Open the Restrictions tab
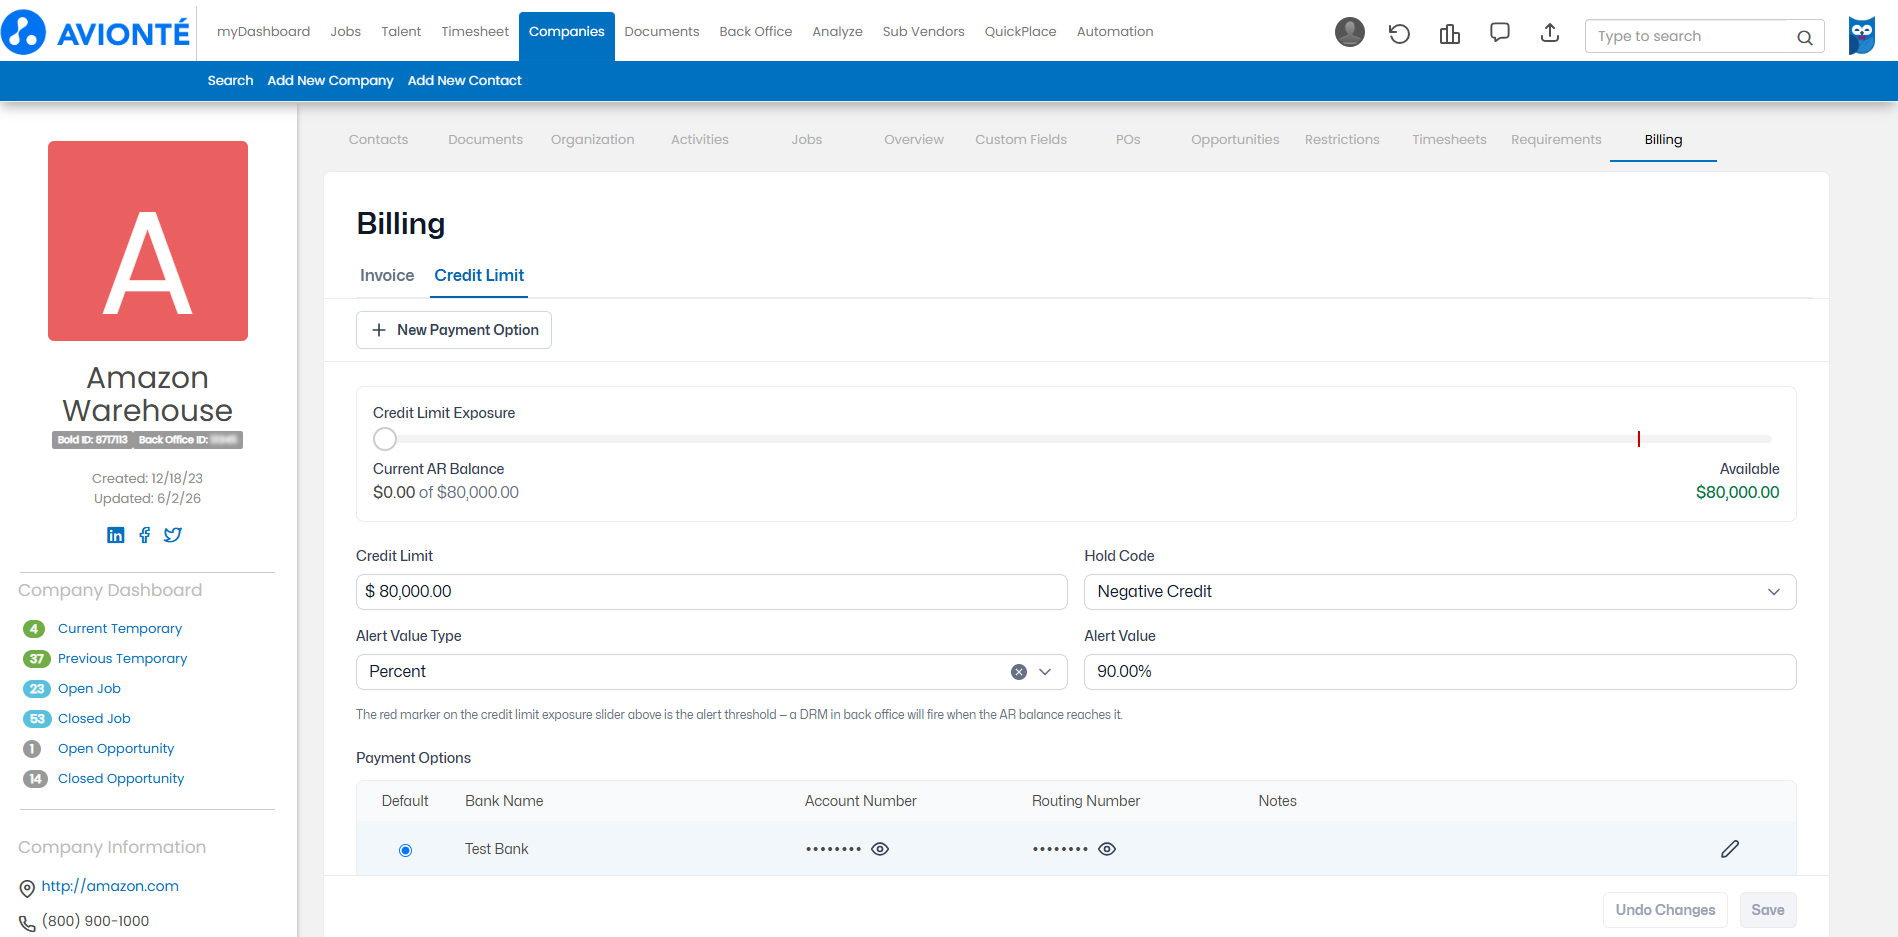Screen dimensions: 1898x937 coord(1342,140)
